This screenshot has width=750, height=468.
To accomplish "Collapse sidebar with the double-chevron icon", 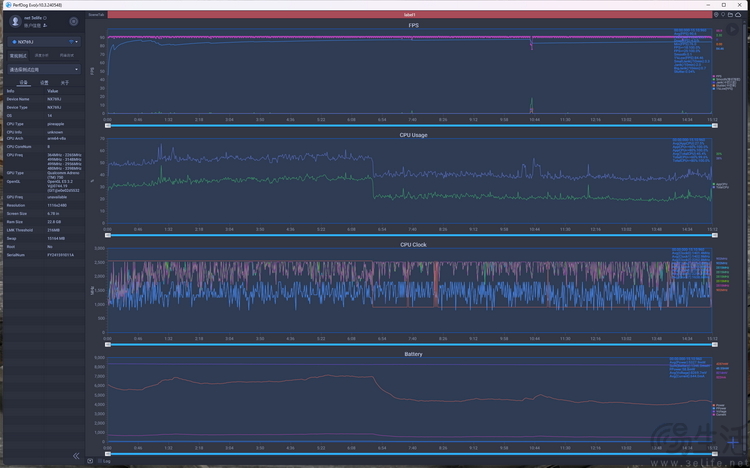I will pos(76,456).
